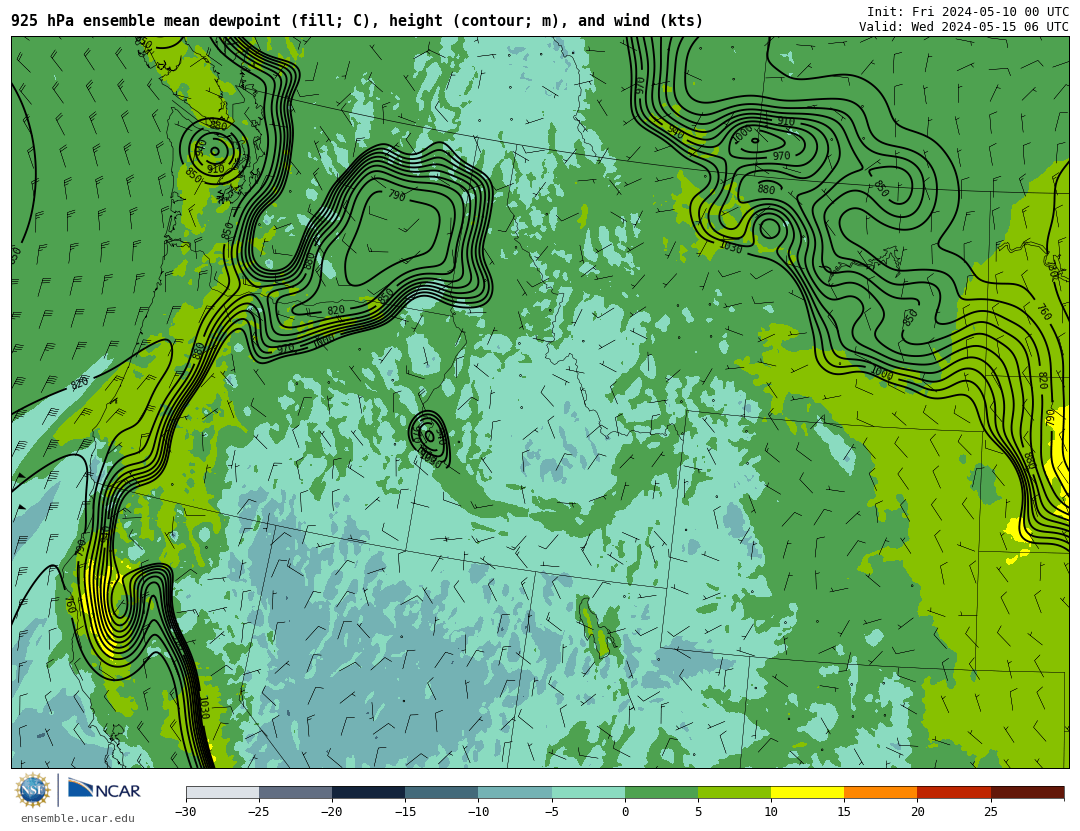Click the ensemble.ucar.edu text
1080x831 pixels.
(78, 819)
